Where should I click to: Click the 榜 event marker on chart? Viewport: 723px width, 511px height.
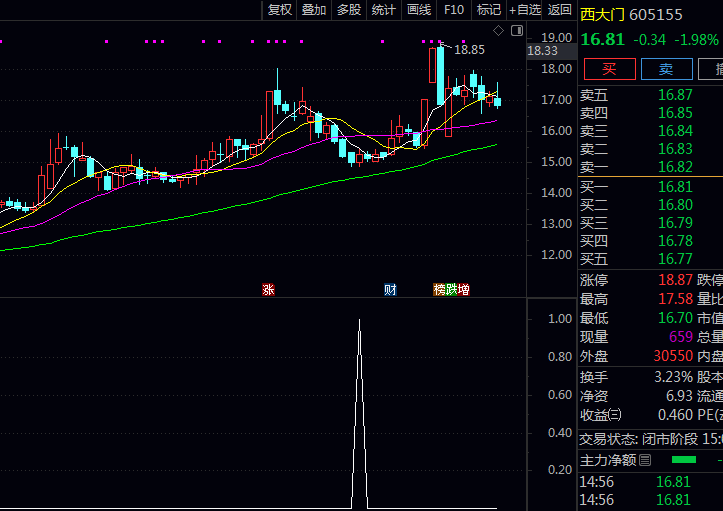tap(439, 290)
